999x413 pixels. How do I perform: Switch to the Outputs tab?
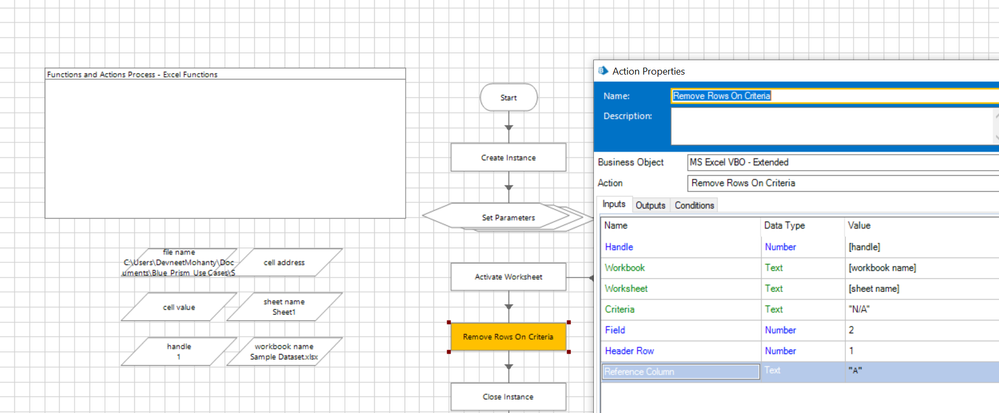click(650, 205)
